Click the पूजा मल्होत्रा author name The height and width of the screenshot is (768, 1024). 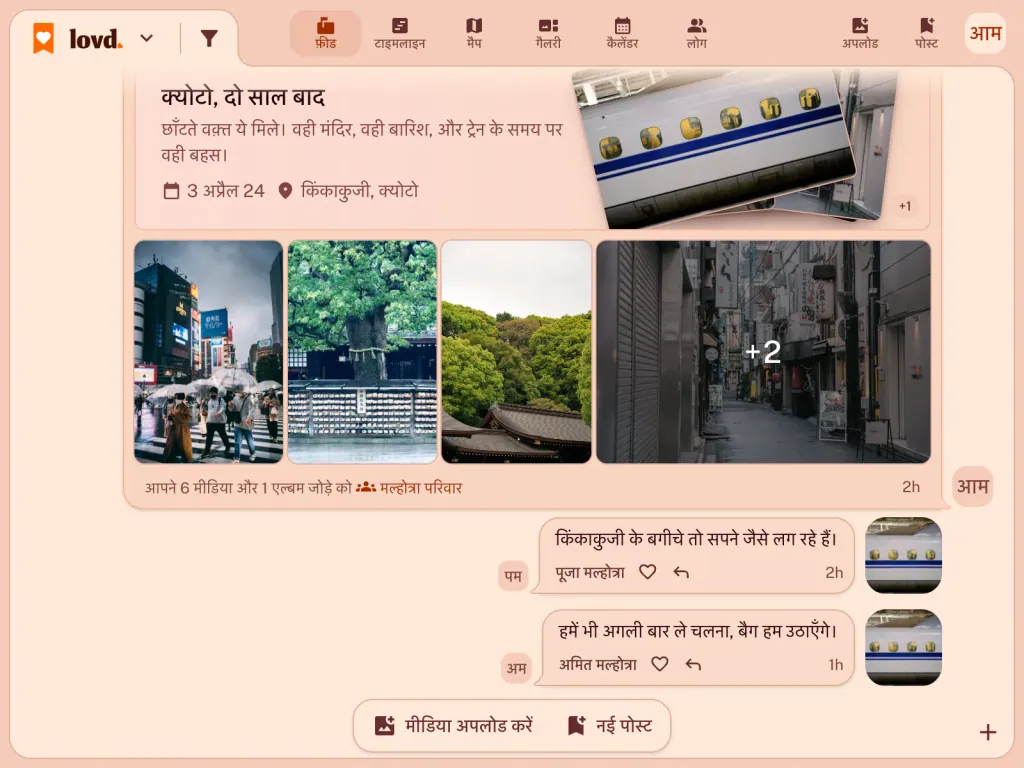(590, 573)
